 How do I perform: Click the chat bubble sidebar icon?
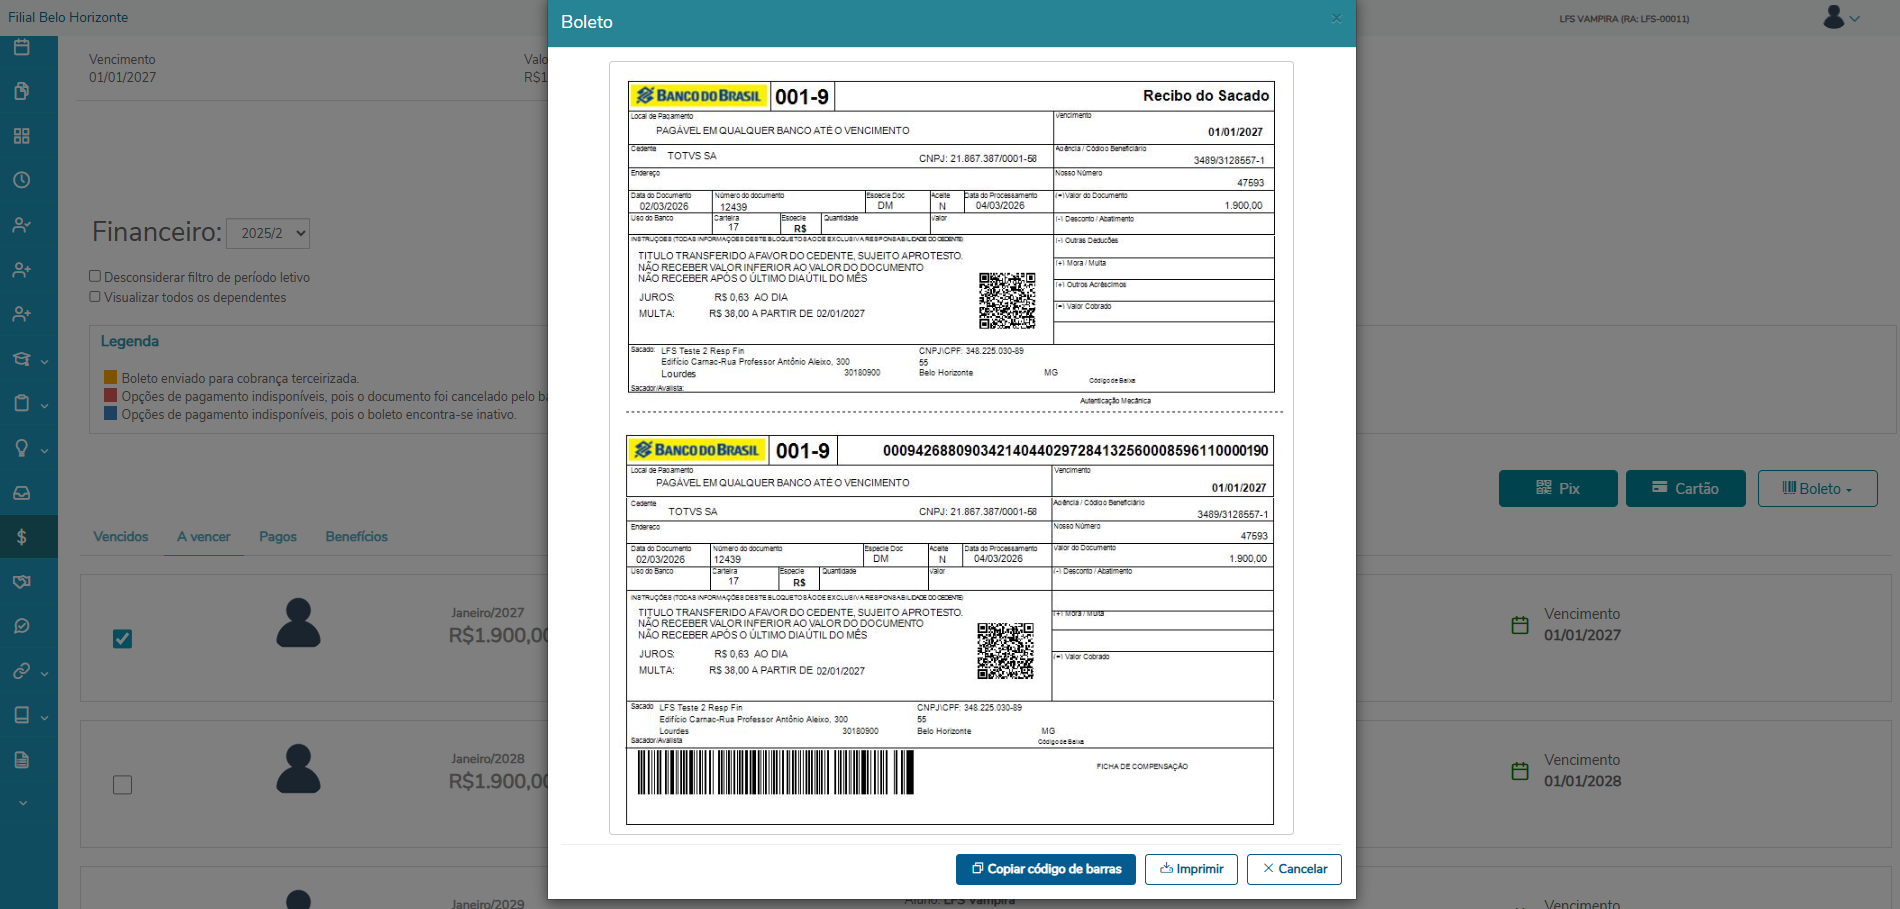tap(22, 626)
